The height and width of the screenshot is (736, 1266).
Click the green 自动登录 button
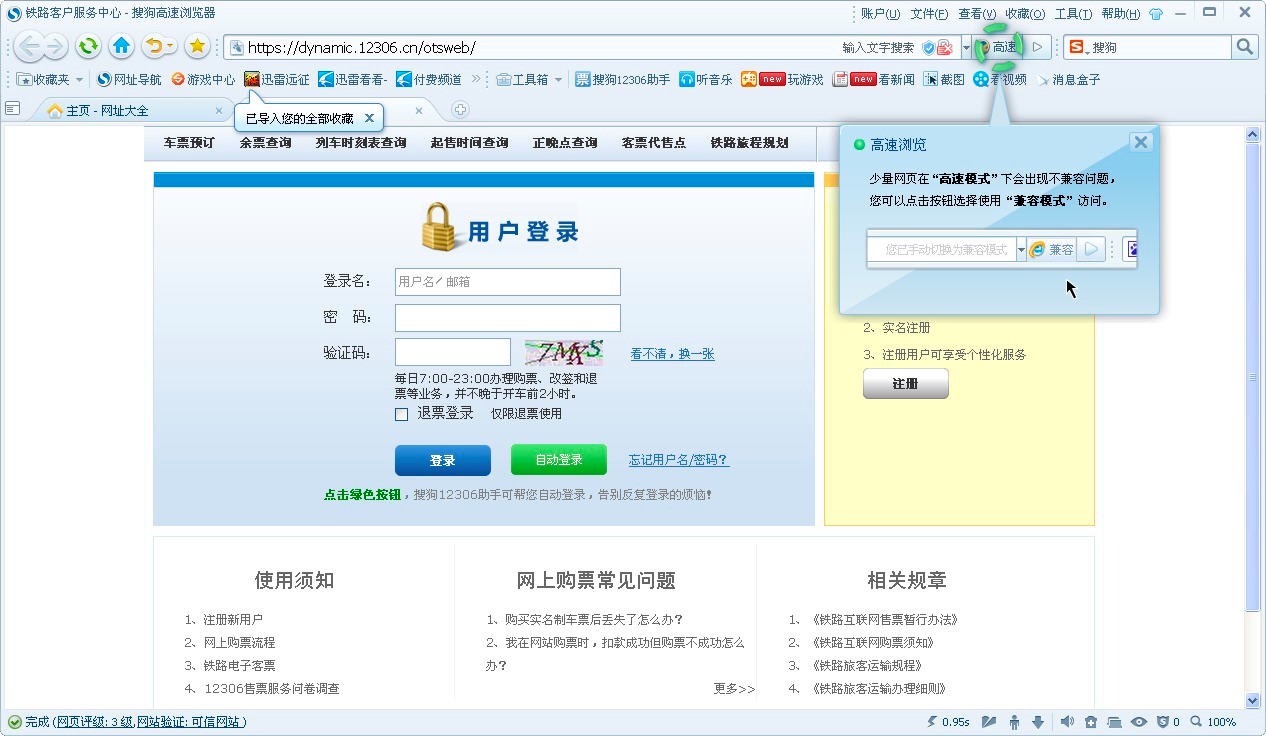point(559,460)
